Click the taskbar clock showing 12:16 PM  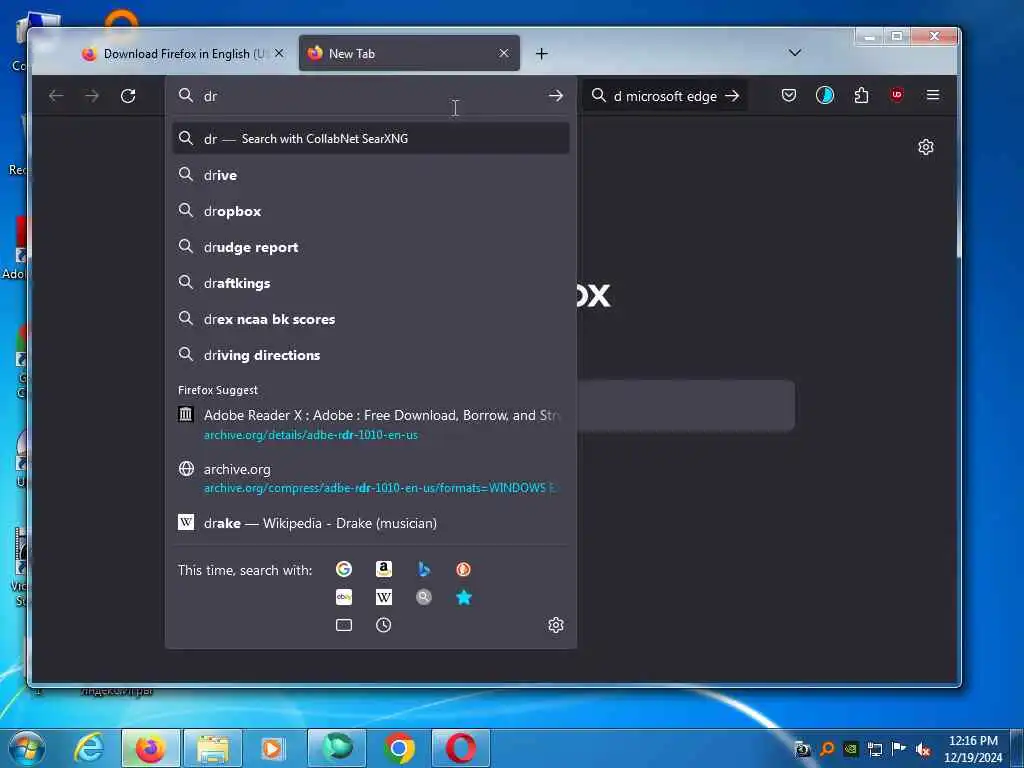pos(972,748)
